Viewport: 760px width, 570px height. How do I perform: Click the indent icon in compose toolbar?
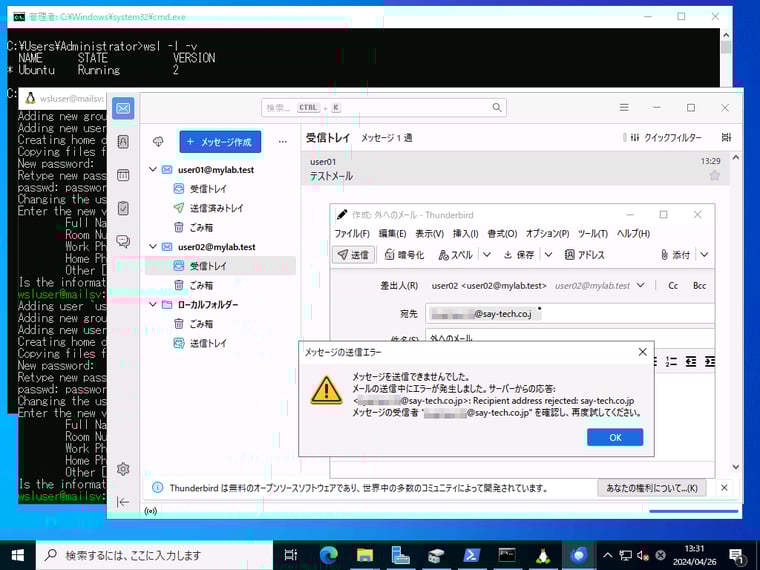click(x=710, y=362)
